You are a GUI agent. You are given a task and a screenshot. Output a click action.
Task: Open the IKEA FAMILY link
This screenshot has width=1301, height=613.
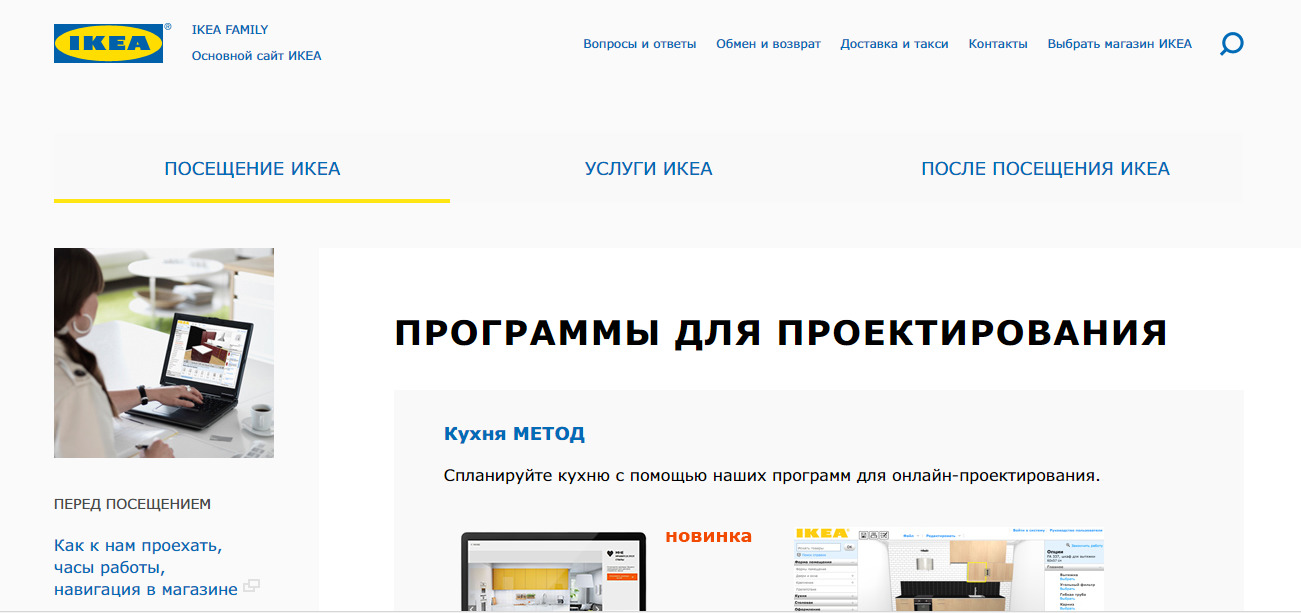(x=230, y=30)
